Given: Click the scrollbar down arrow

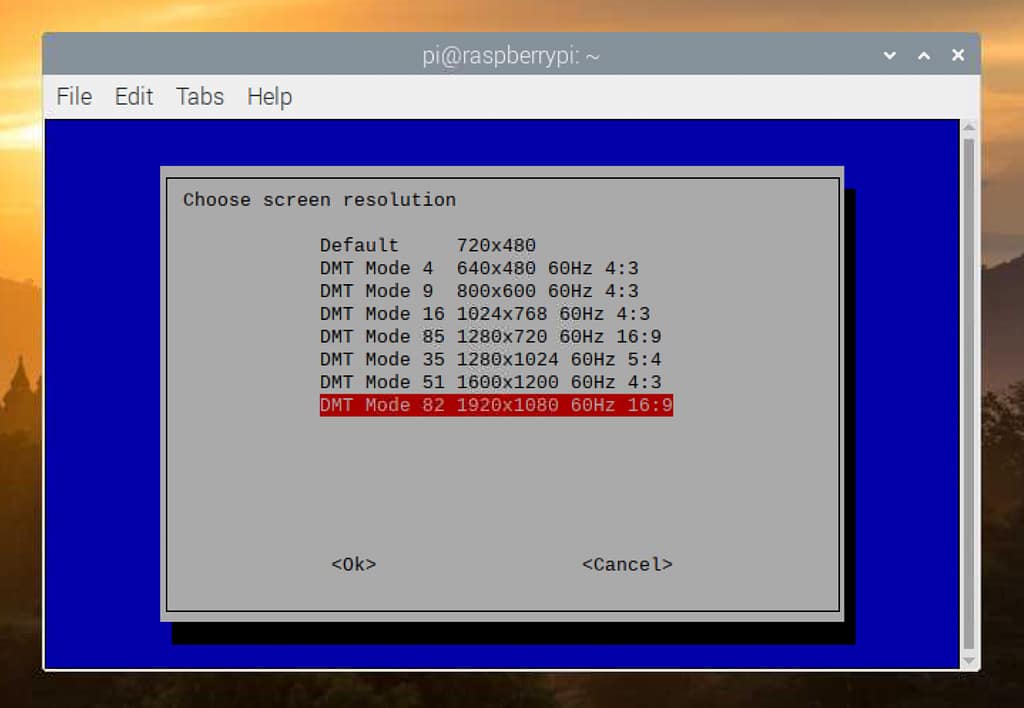Looking at the screenshot, I should point(968,661).
